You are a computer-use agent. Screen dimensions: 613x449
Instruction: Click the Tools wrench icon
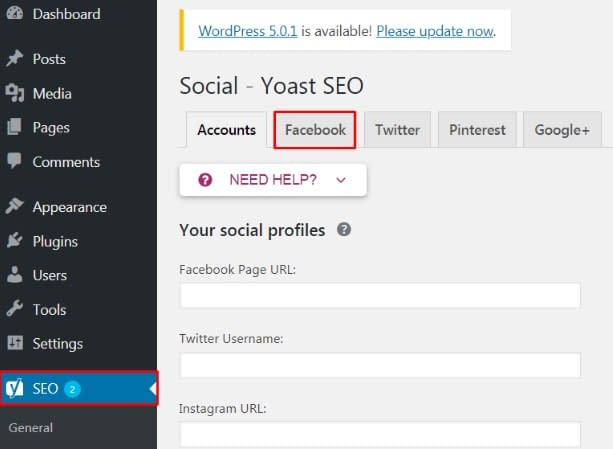point(14,309)
